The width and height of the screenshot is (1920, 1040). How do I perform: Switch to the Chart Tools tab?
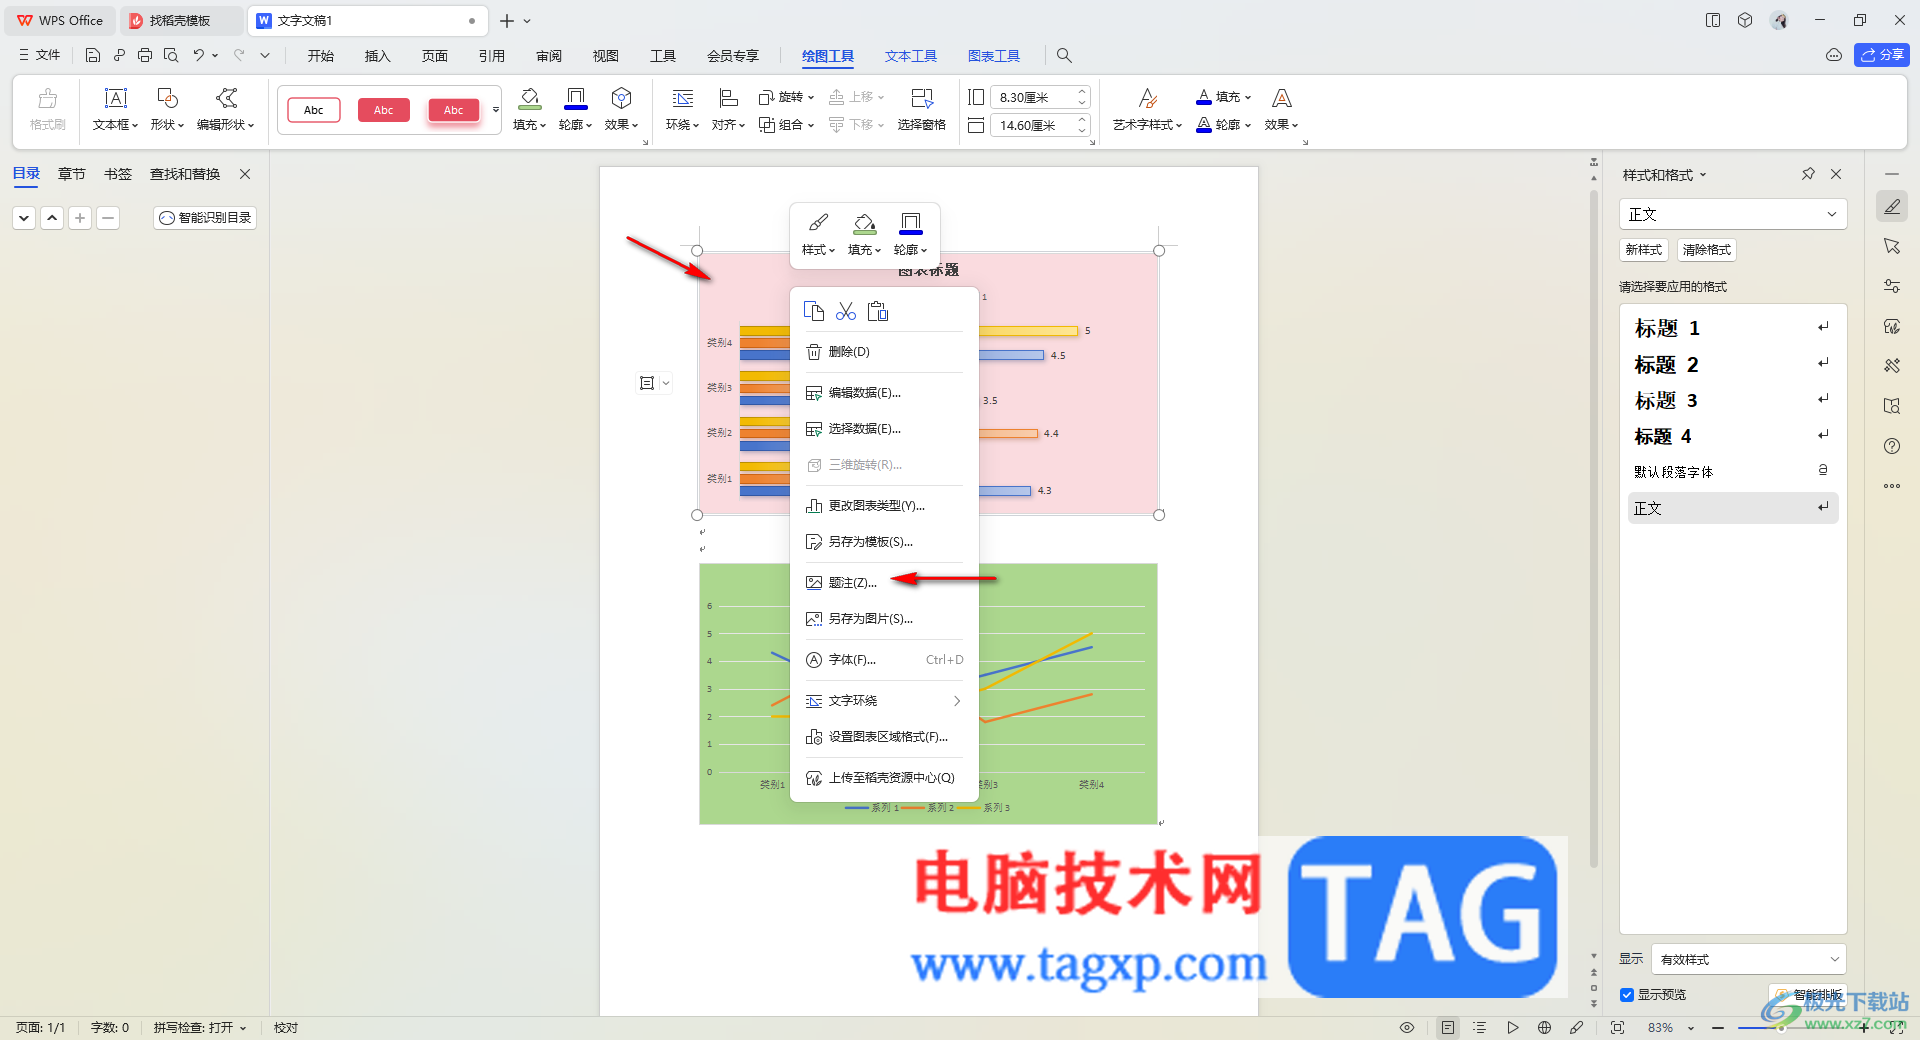click(x=994, y=56)
